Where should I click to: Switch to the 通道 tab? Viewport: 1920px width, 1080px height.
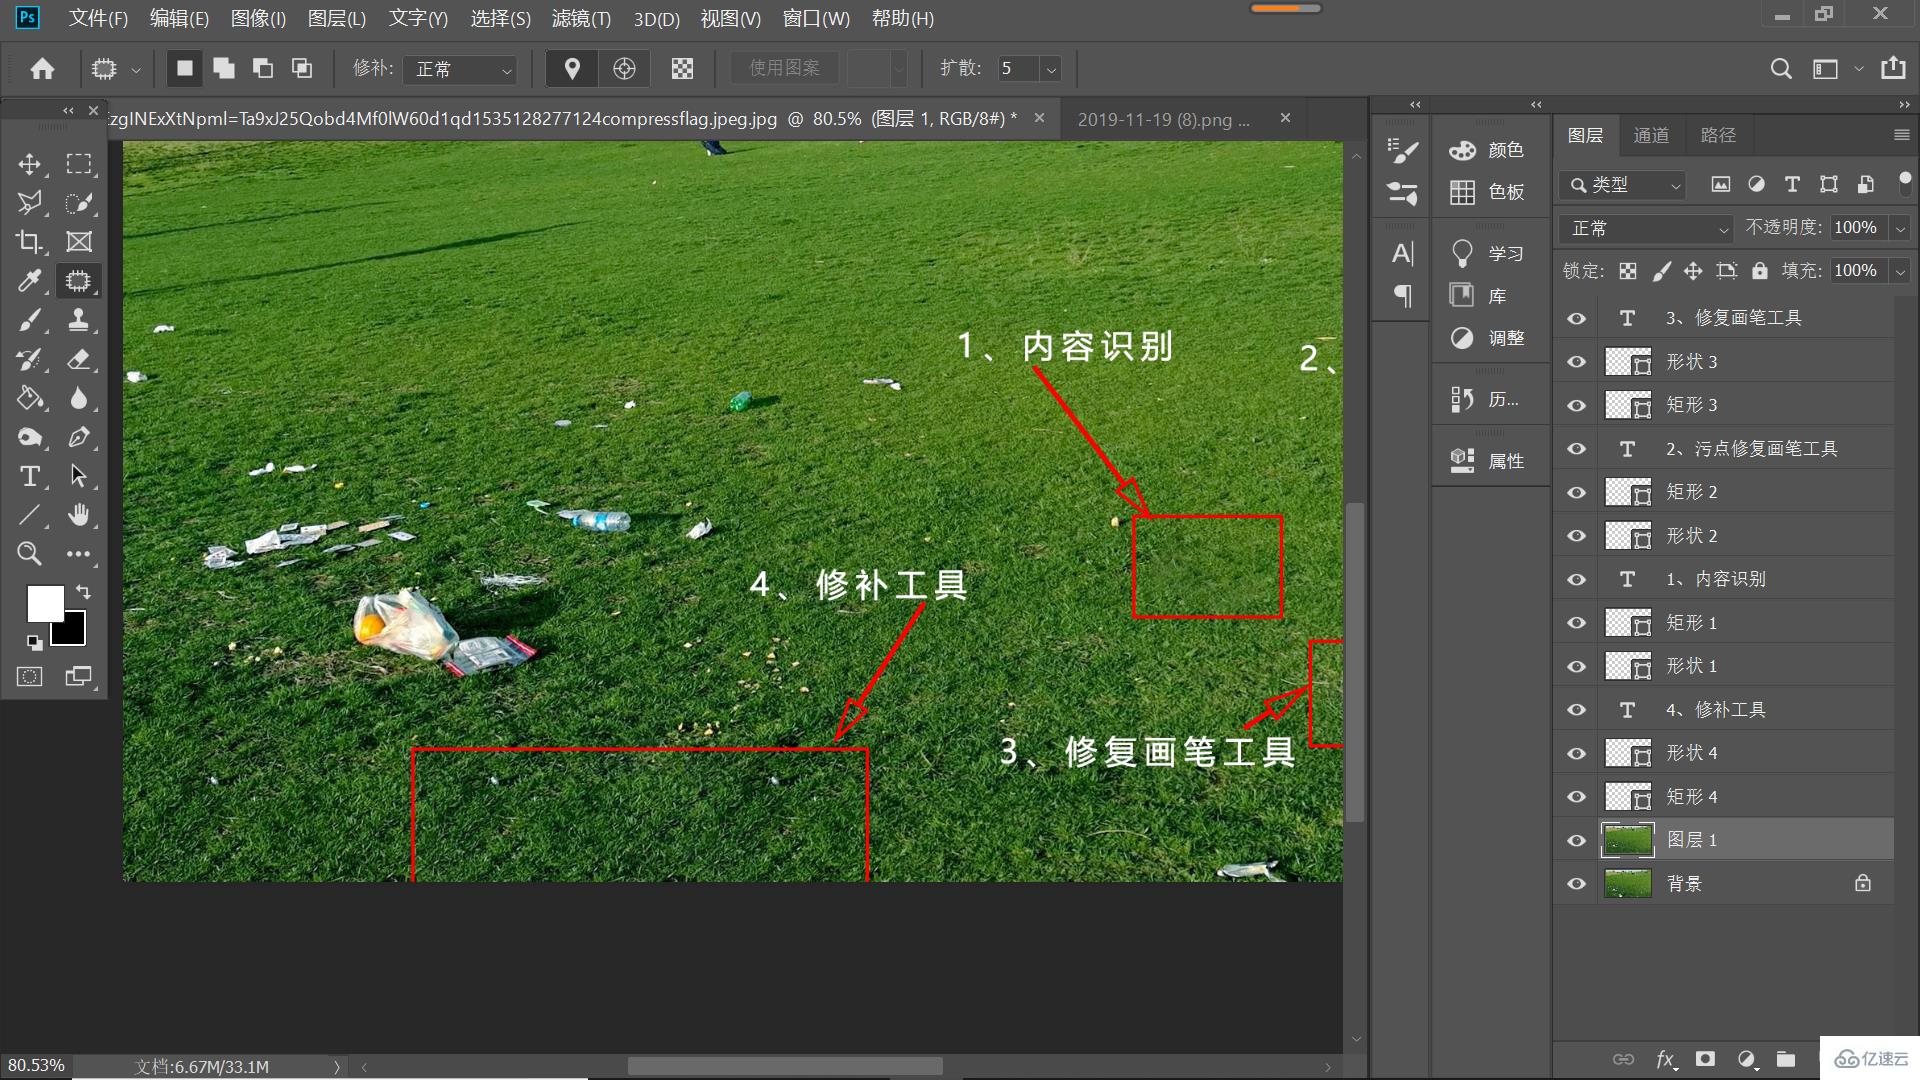pos(1651,135)
